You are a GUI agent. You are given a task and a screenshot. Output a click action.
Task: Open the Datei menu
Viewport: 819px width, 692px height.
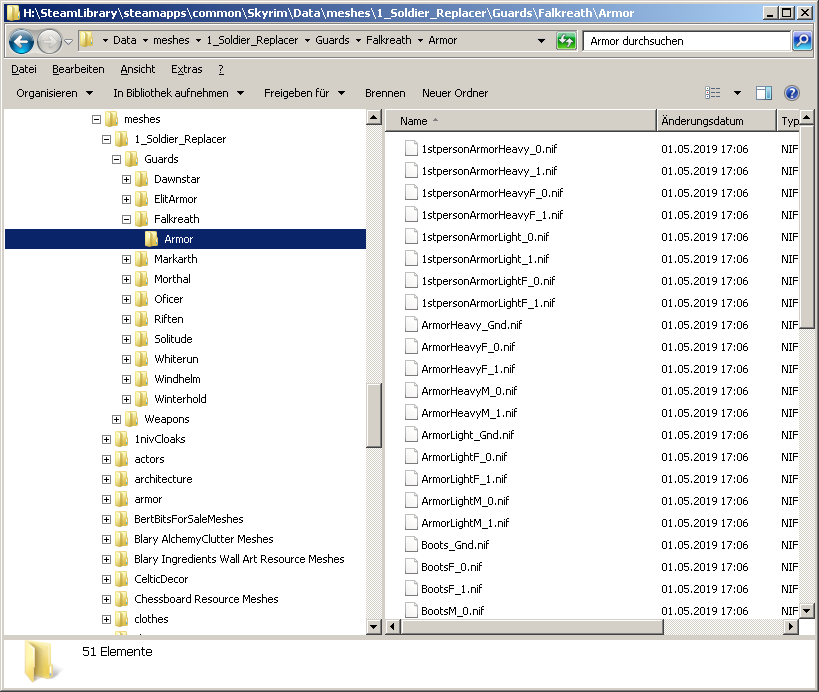[24, 69]
